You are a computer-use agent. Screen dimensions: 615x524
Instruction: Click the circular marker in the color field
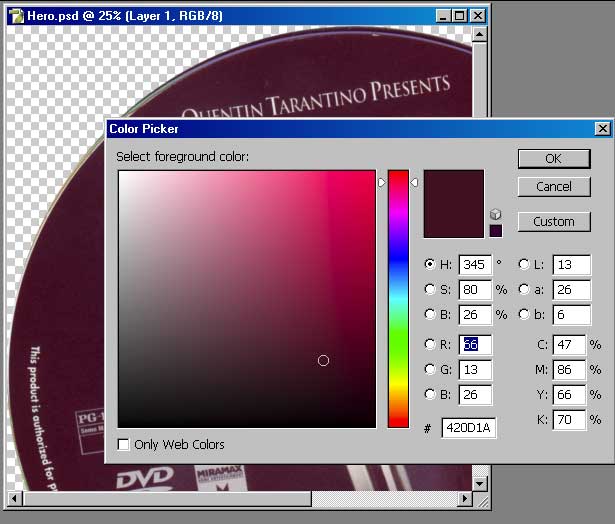point(323,360)
